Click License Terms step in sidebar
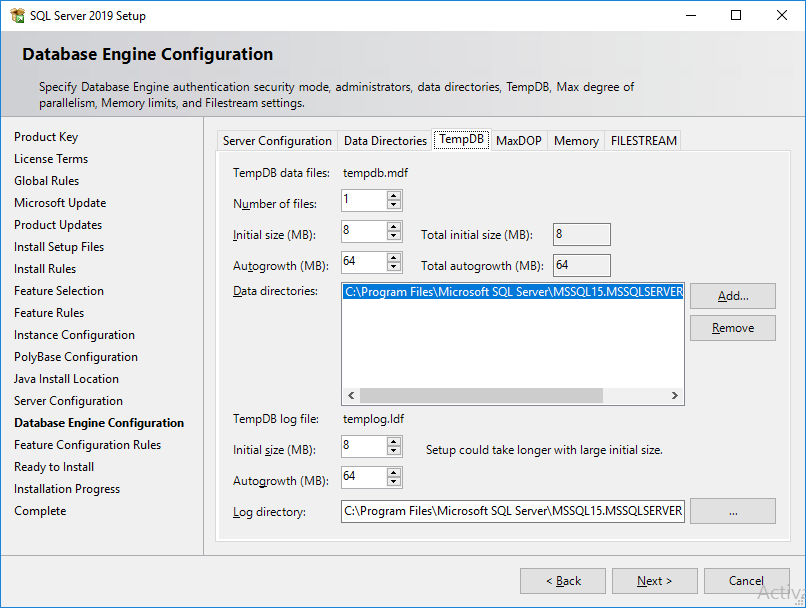 51,159
